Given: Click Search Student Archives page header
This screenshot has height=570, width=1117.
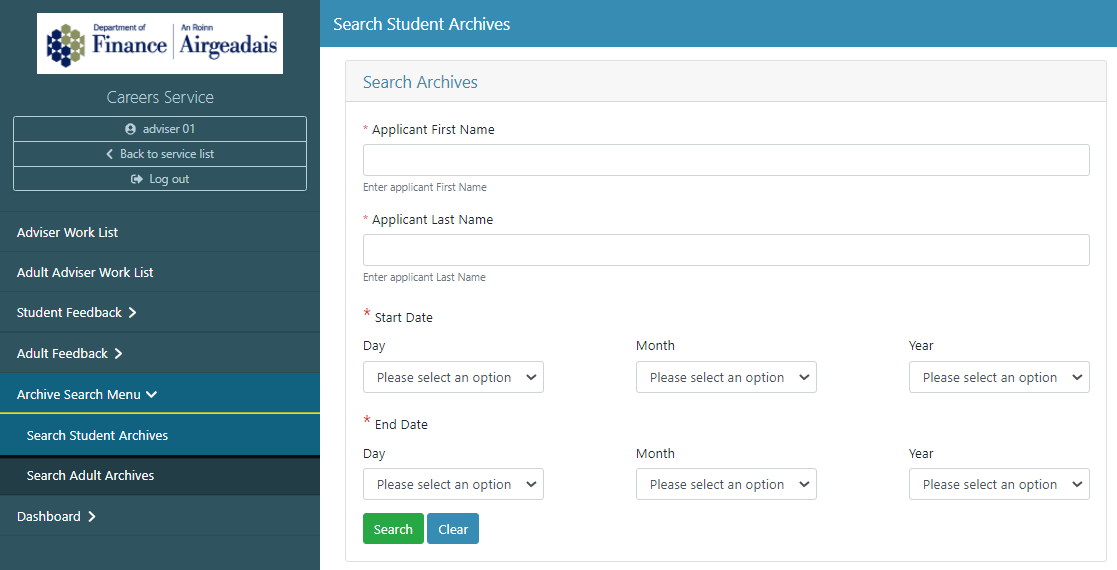Looking at the screenshot, I should pos(422,24).
